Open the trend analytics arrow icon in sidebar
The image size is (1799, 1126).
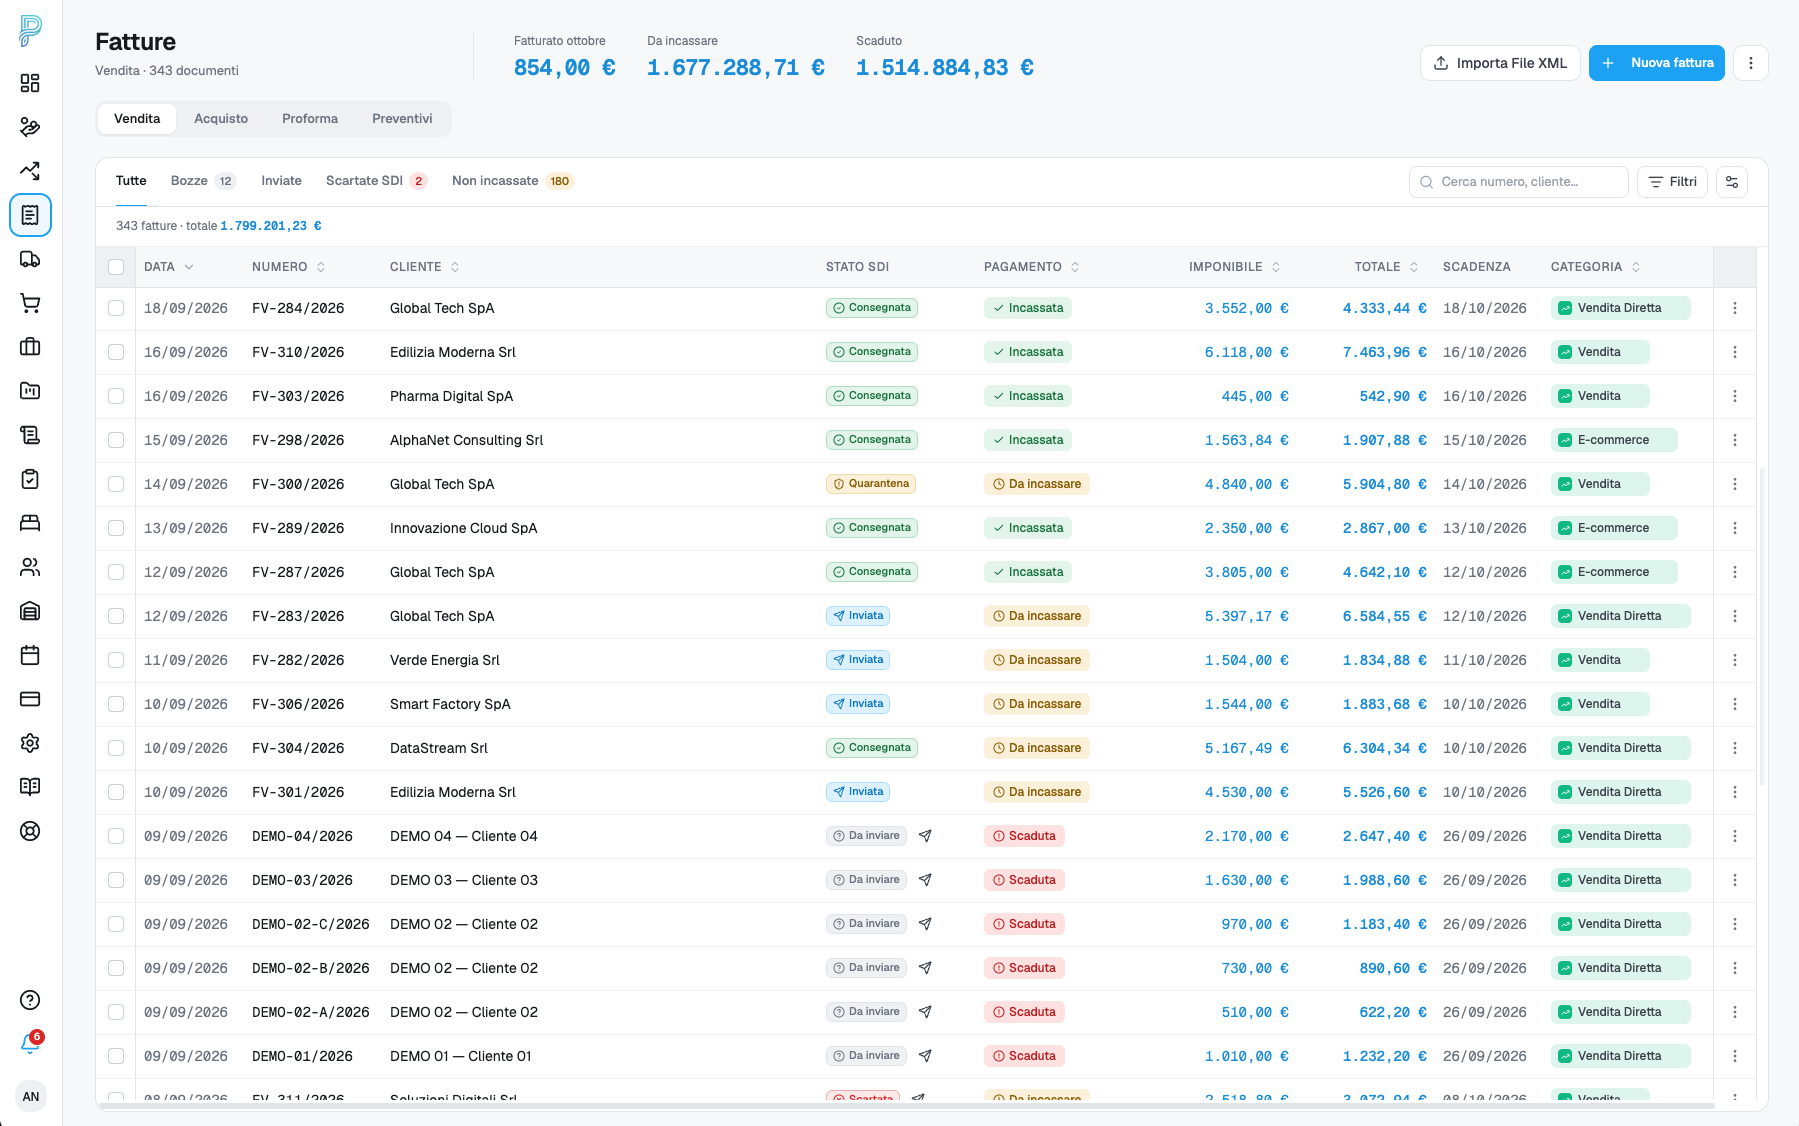click(x=30, y=171)
